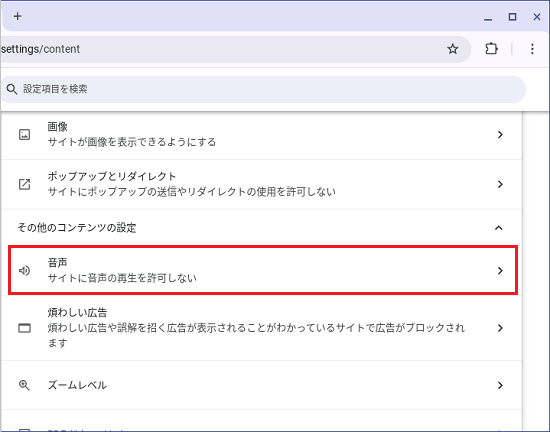Image resolution: width=550 pixels, height=432 pixels.
Task: Bookmark this page with the star icon
Action: click(453, 49)
